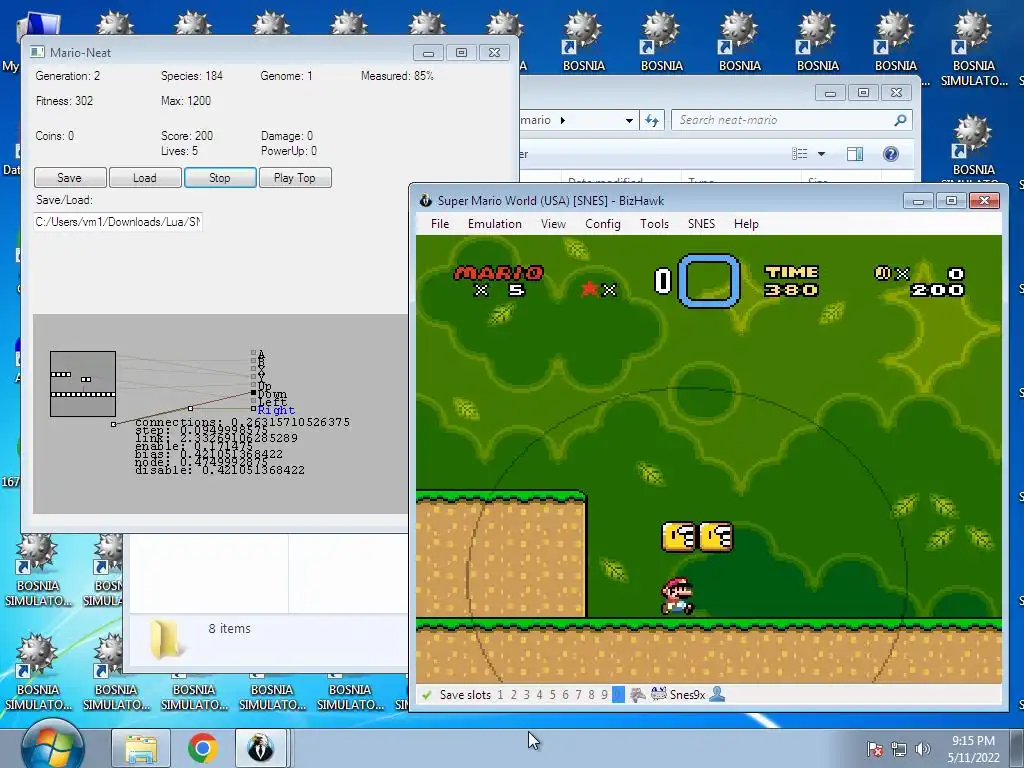
Task: Select save slot 4 in BizHawk status bar
Action: (539, 695)
